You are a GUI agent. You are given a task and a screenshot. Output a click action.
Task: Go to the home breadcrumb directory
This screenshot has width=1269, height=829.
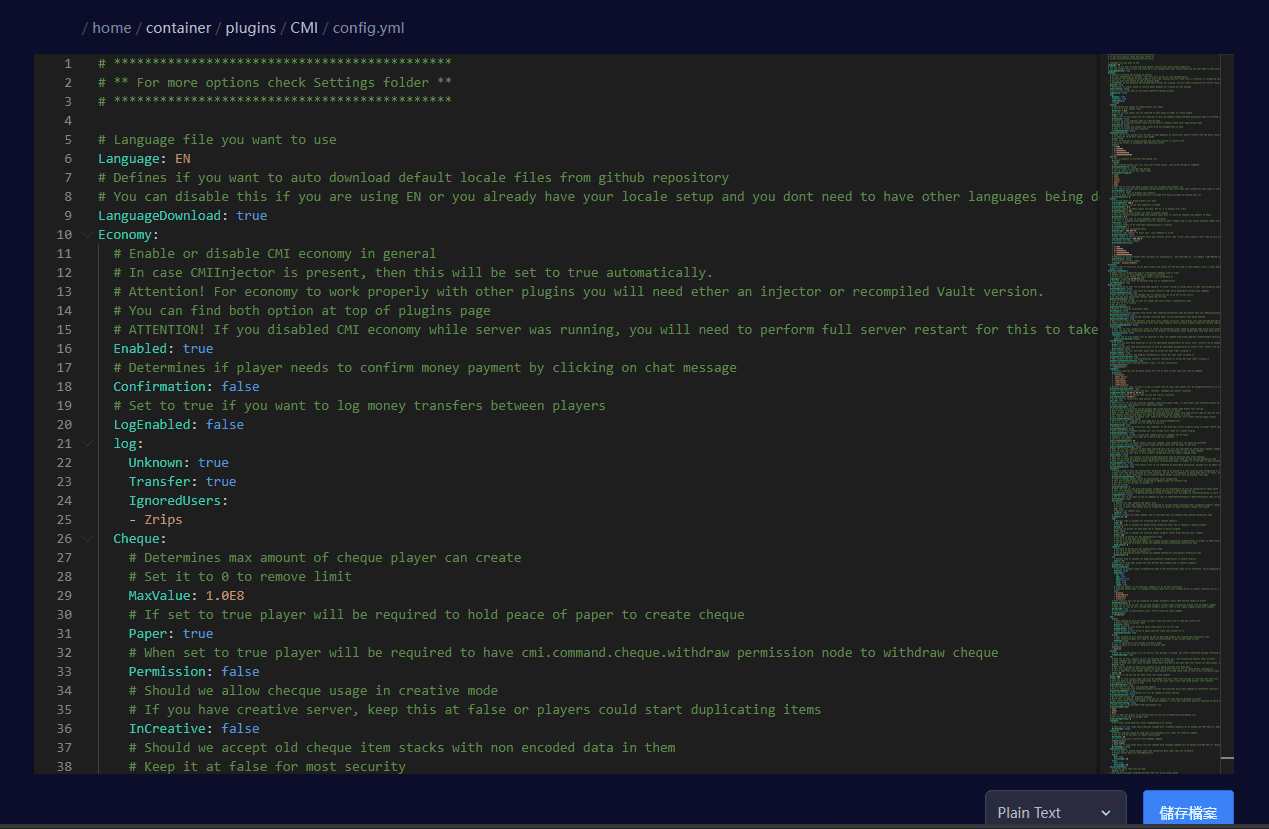pos(111,28)
